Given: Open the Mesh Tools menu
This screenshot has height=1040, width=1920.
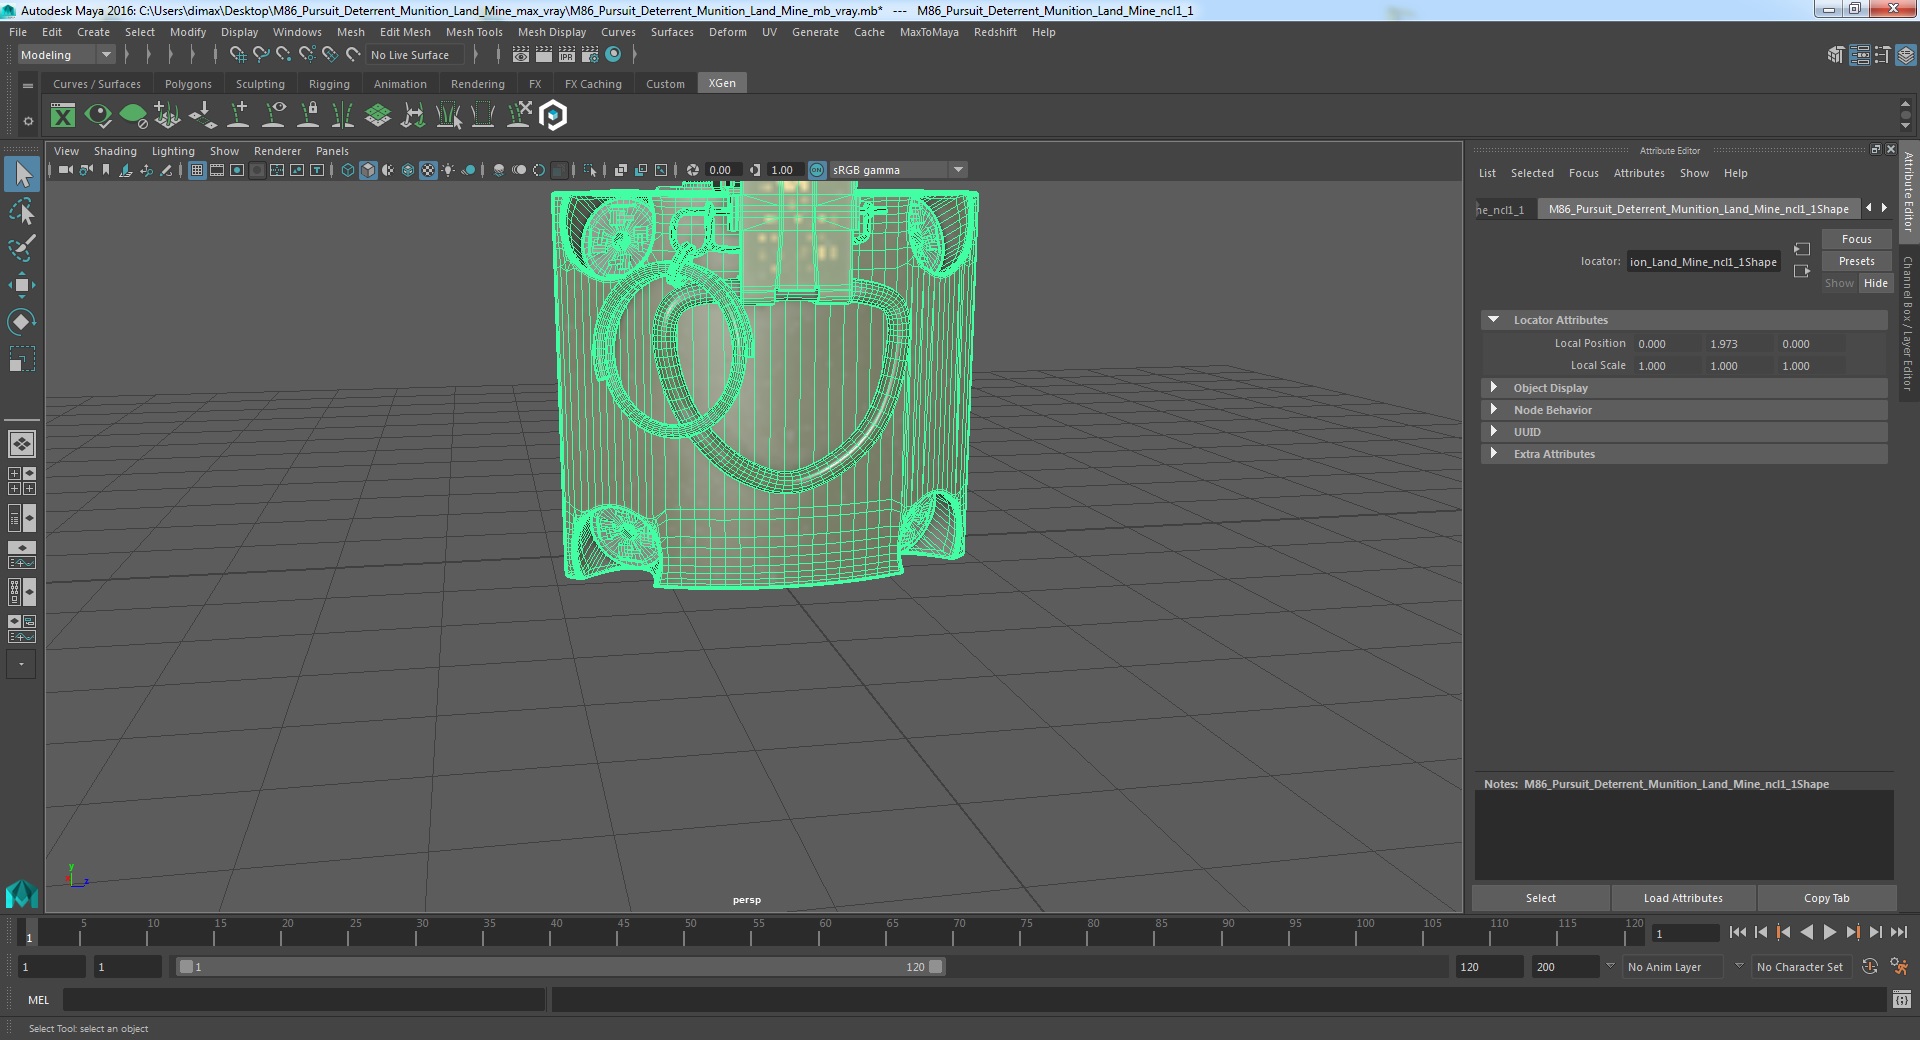Looking at the screenshot, I should 474,32.
